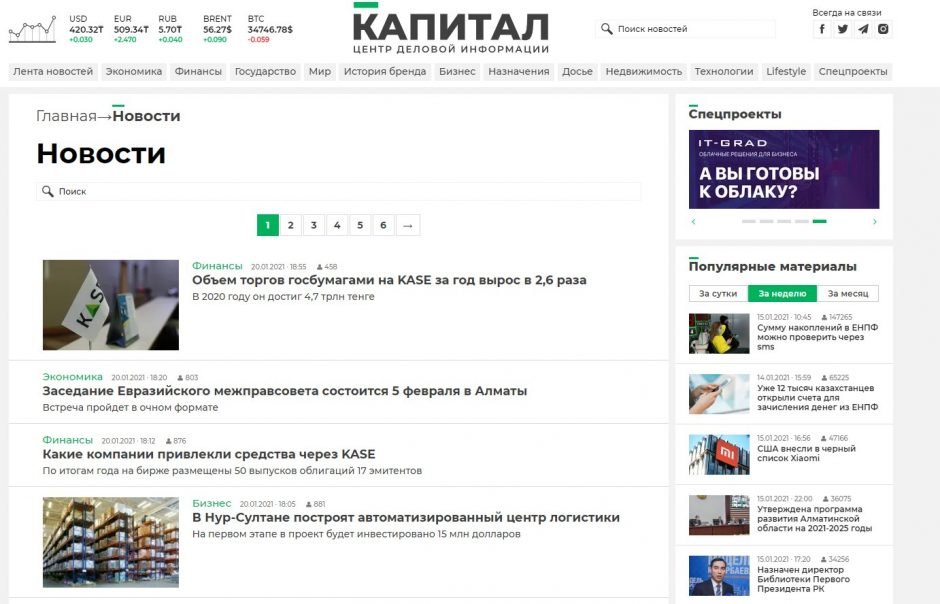Click previous arrow in Спецпроекты carousel
This screenshot has height=604, width=940.
click(x=694, y=222)
